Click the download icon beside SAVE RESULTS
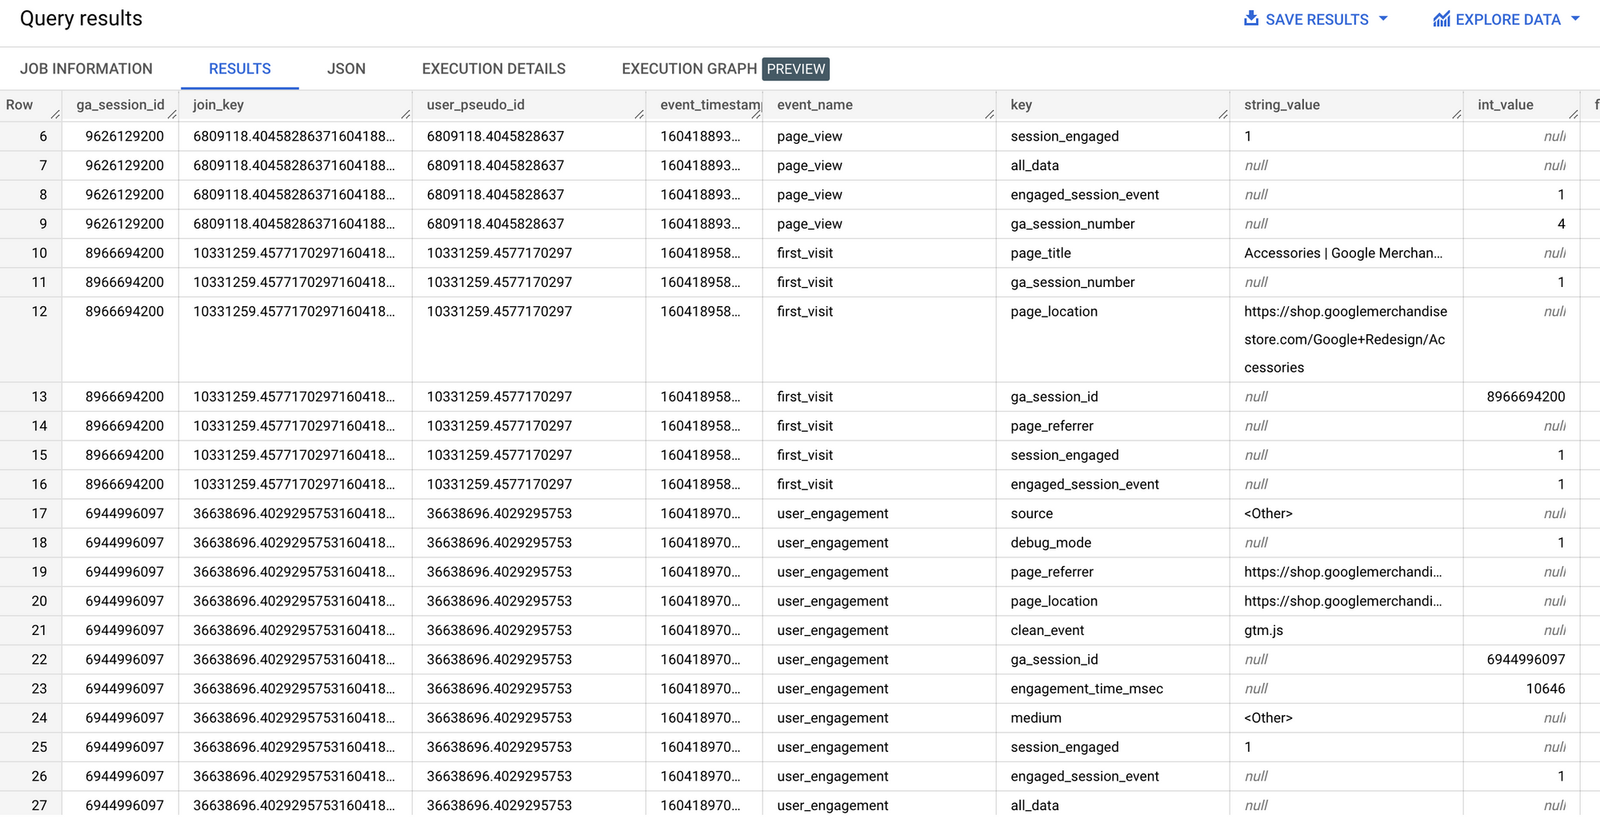This screenshot has height=818, width=1600. coord(1249,18)
